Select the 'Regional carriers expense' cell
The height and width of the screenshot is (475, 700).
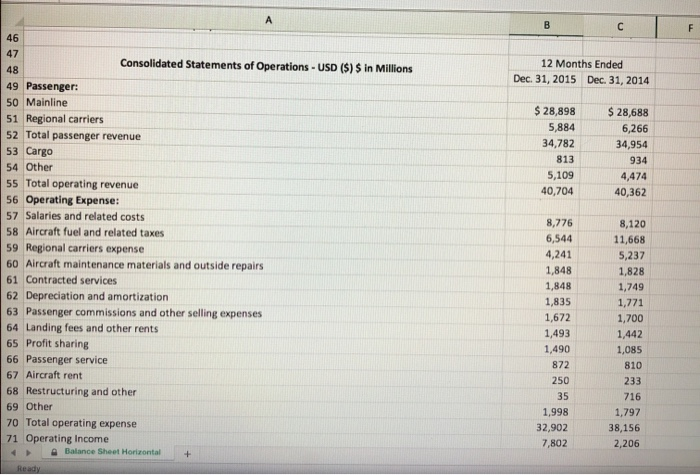pyautogui.click(x=85, y=248)
